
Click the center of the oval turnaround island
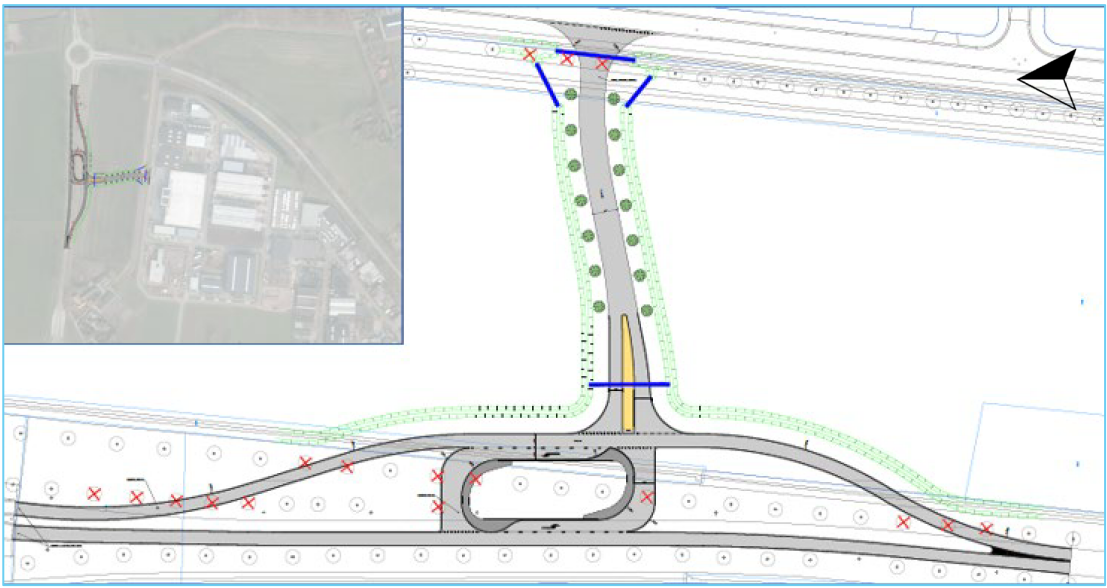(546, 491)
